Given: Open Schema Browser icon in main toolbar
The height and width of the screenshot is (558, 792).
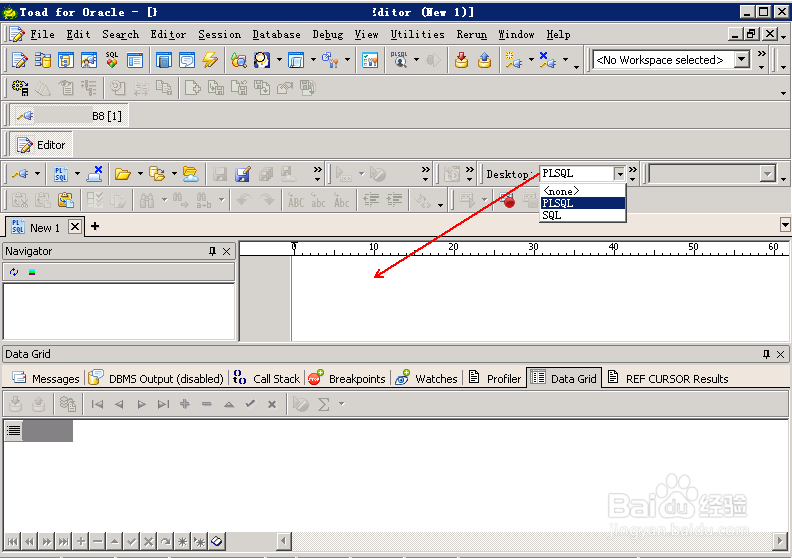Looking at the screenshot, I should click(x=43, y=60).
